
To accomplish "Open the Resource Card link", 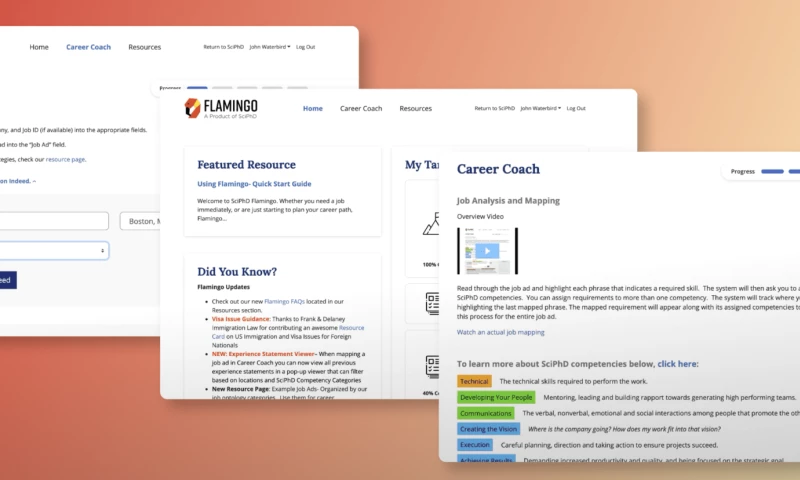I will [288, 332].
